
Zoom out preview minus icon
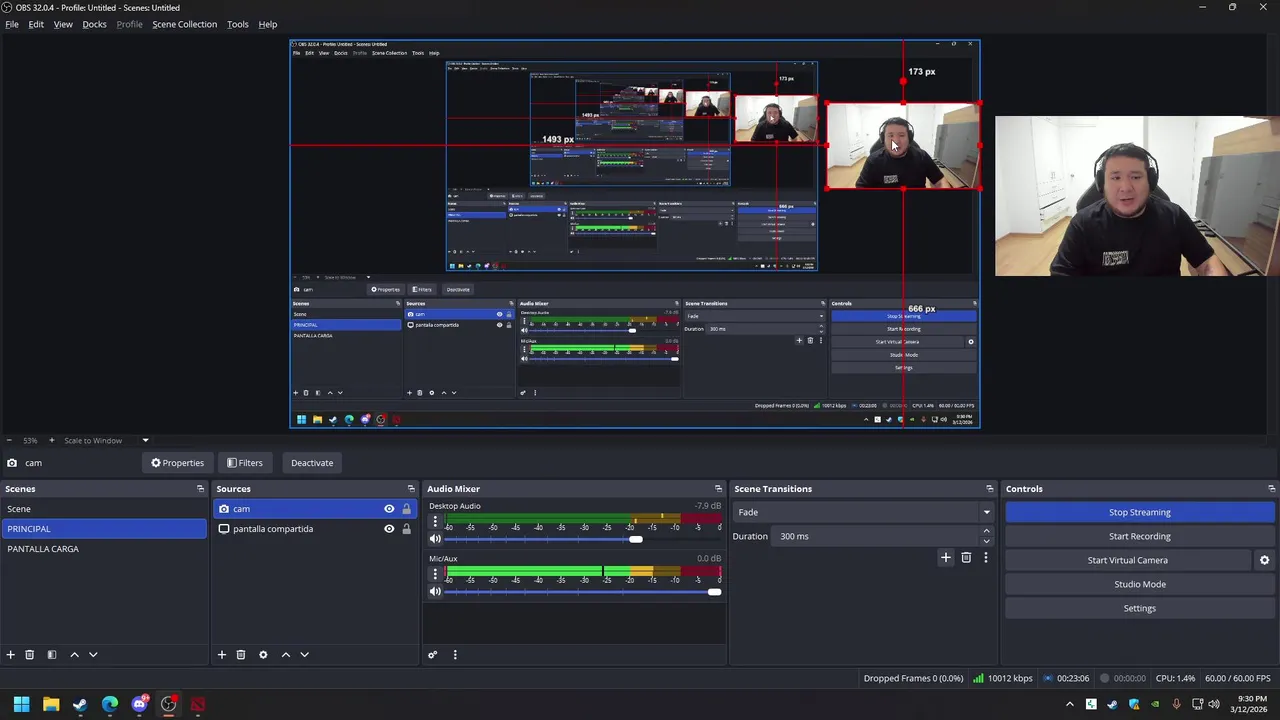(9, 440)
